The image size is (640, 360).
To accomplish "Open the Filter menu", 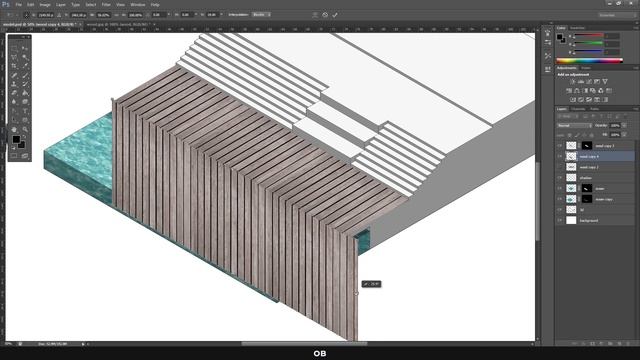I will coord(106,4).
